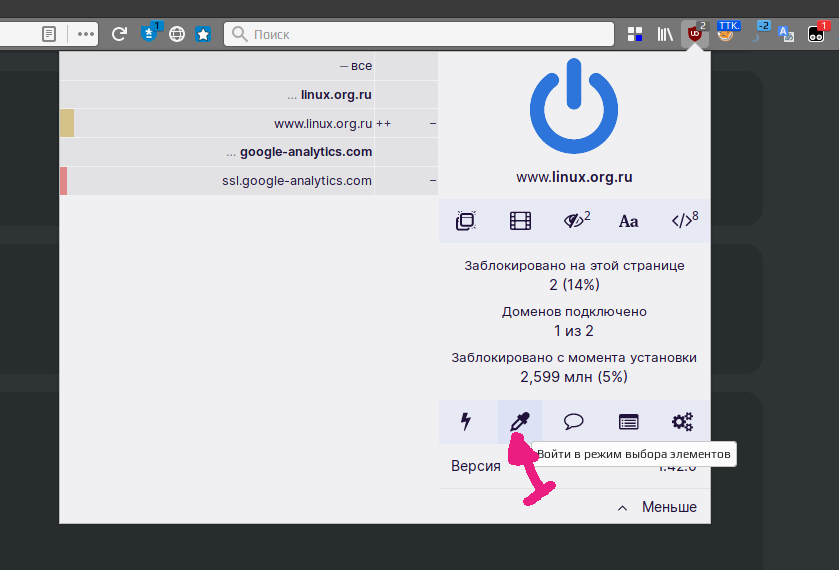Click the four-squares containers toolbar icon
The width and height of the screenshot is (839, 570).
point(635,34)
